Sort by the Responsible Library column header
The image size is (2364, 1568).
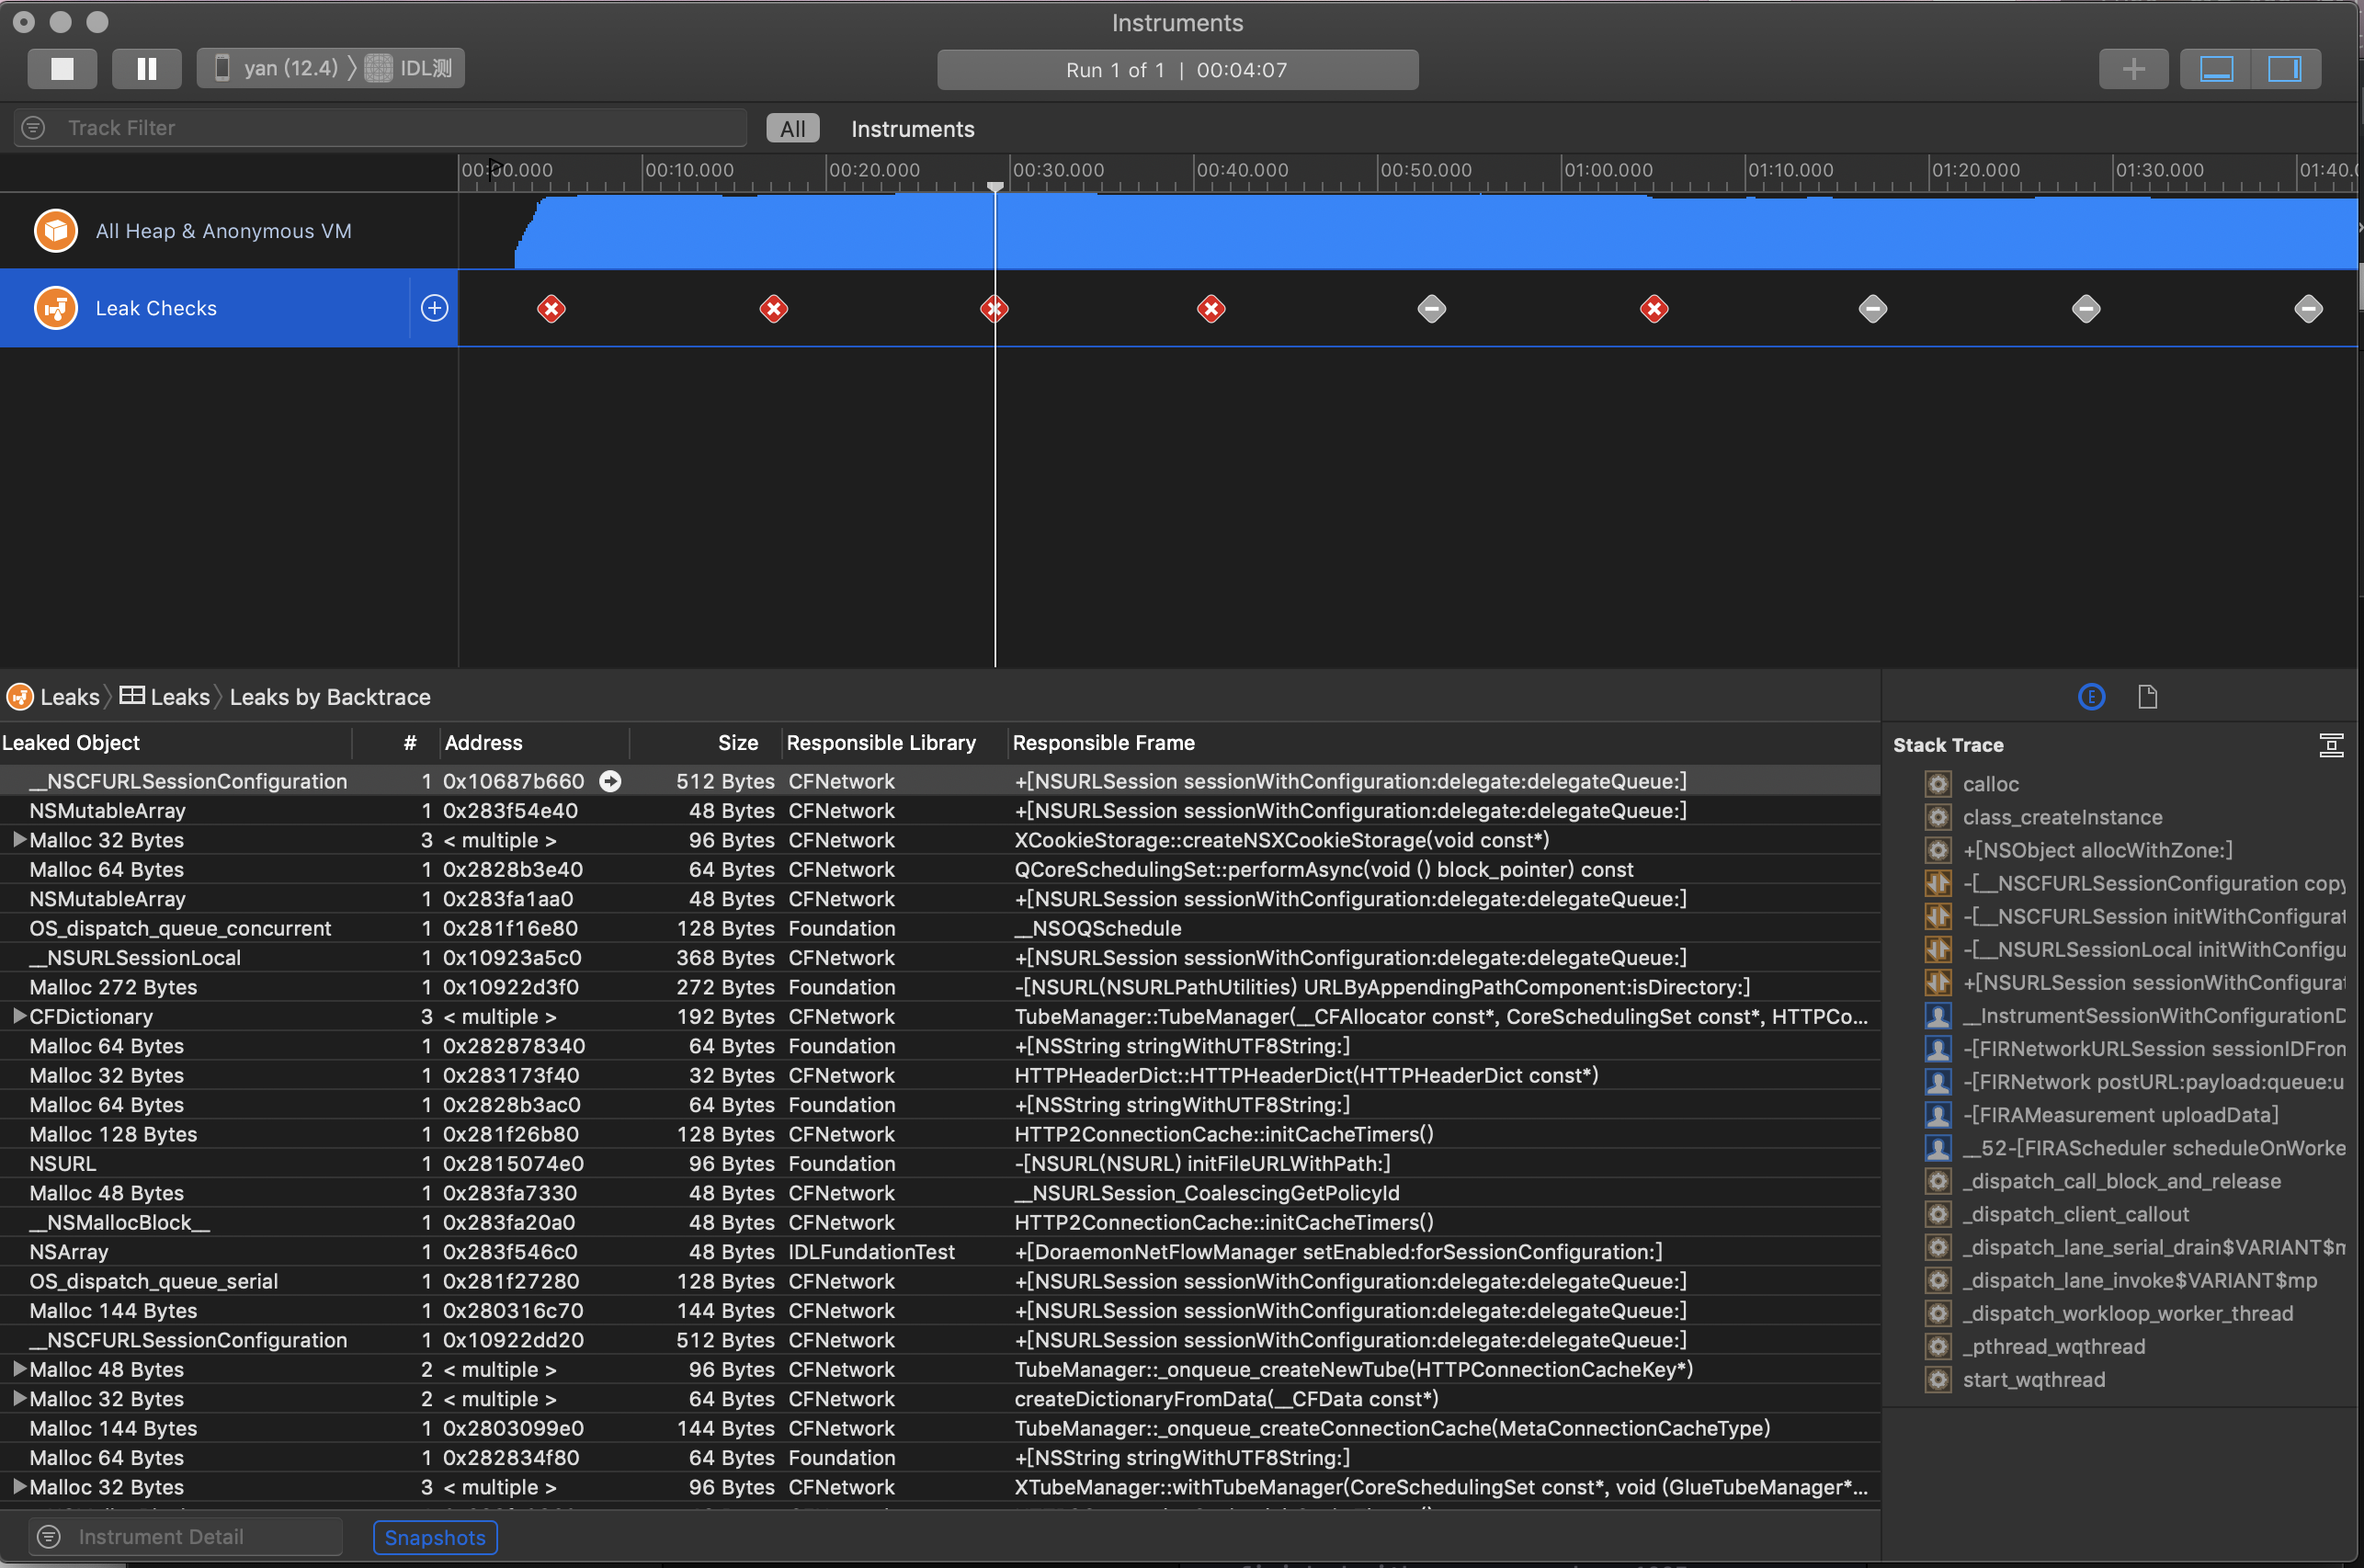click(x=880, y=743)
